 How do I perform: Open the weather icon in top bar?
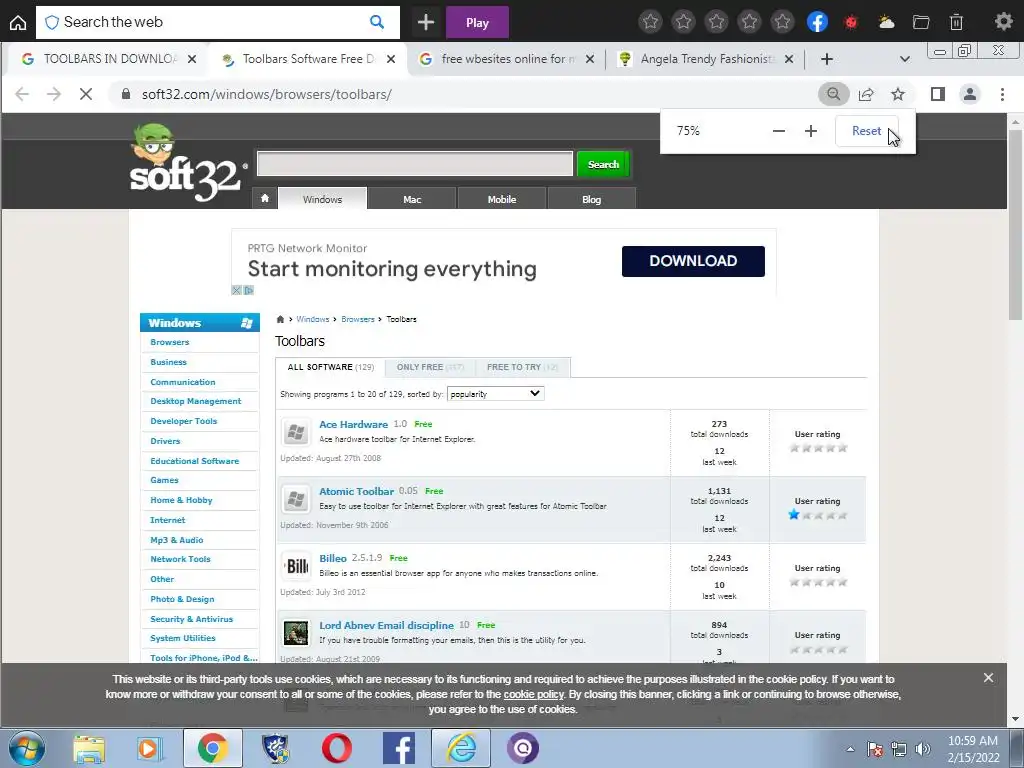[886, 22]
